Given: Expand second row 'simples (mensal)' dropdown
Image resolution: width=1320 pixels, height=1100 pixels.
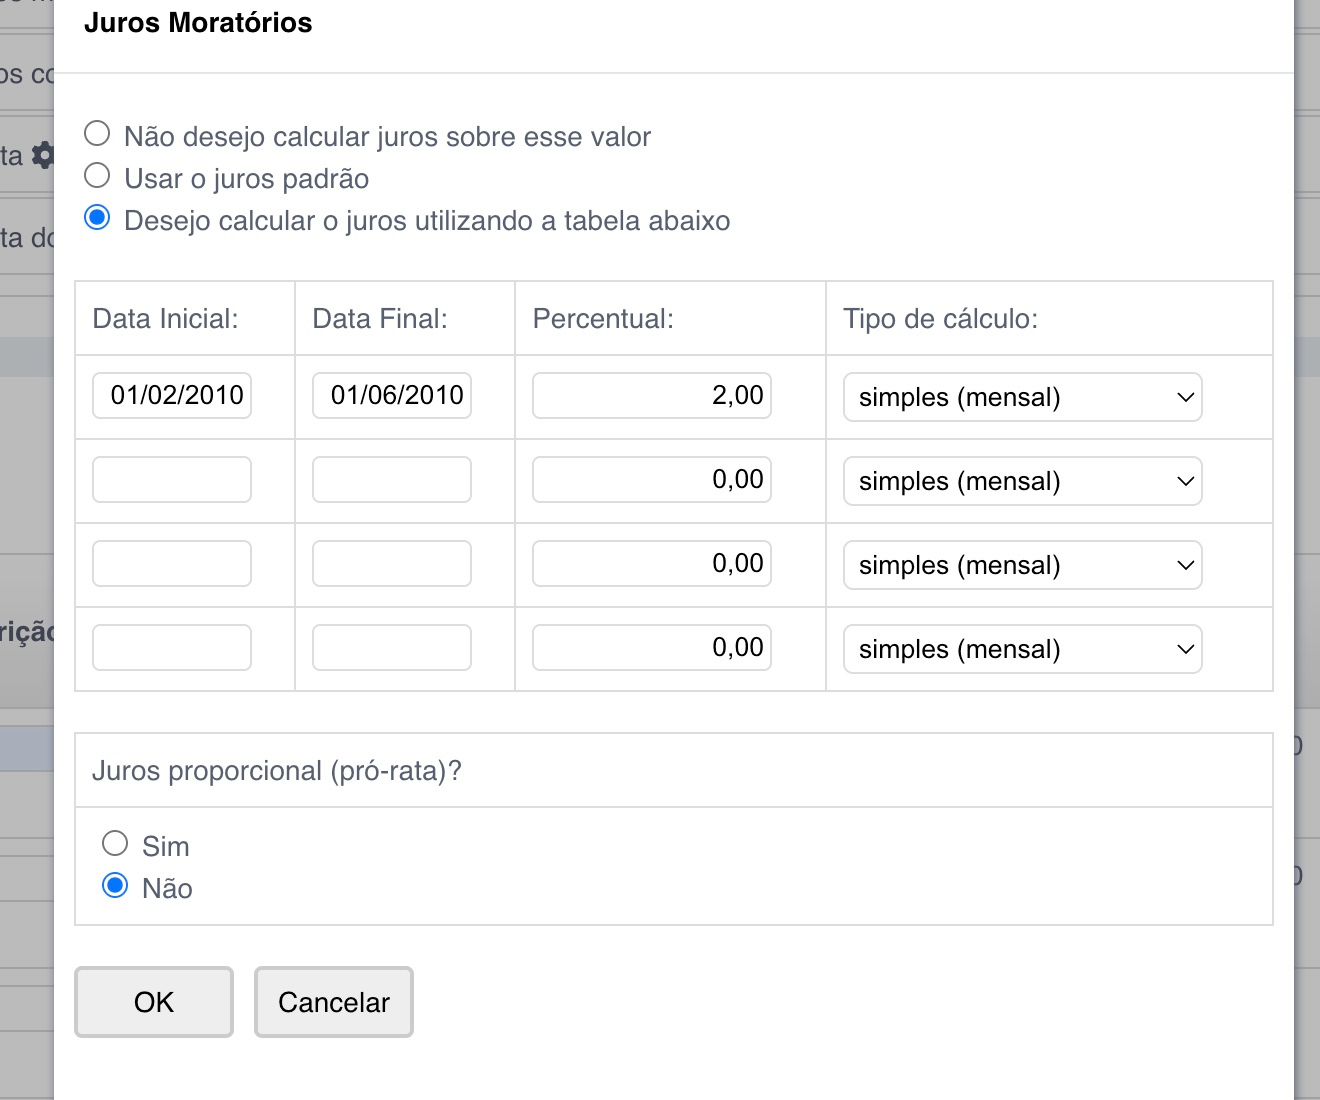Looking at the screenshot, I should click(1022, 481).
